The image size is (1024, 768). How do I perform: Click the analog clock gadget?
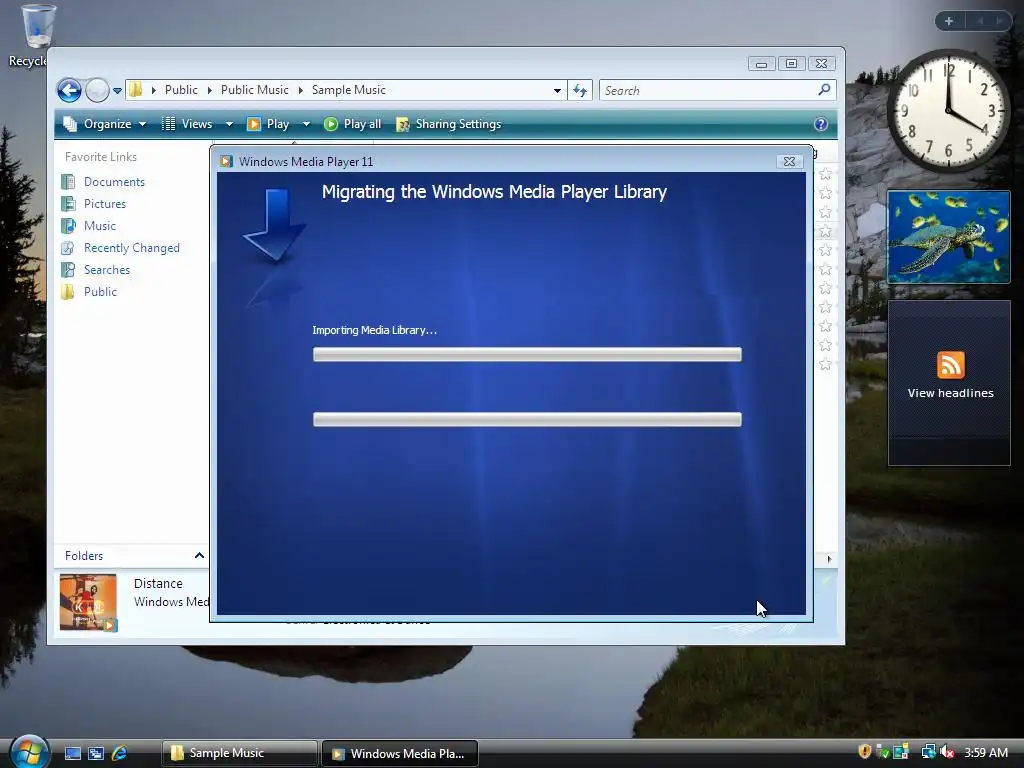point(949,110)
